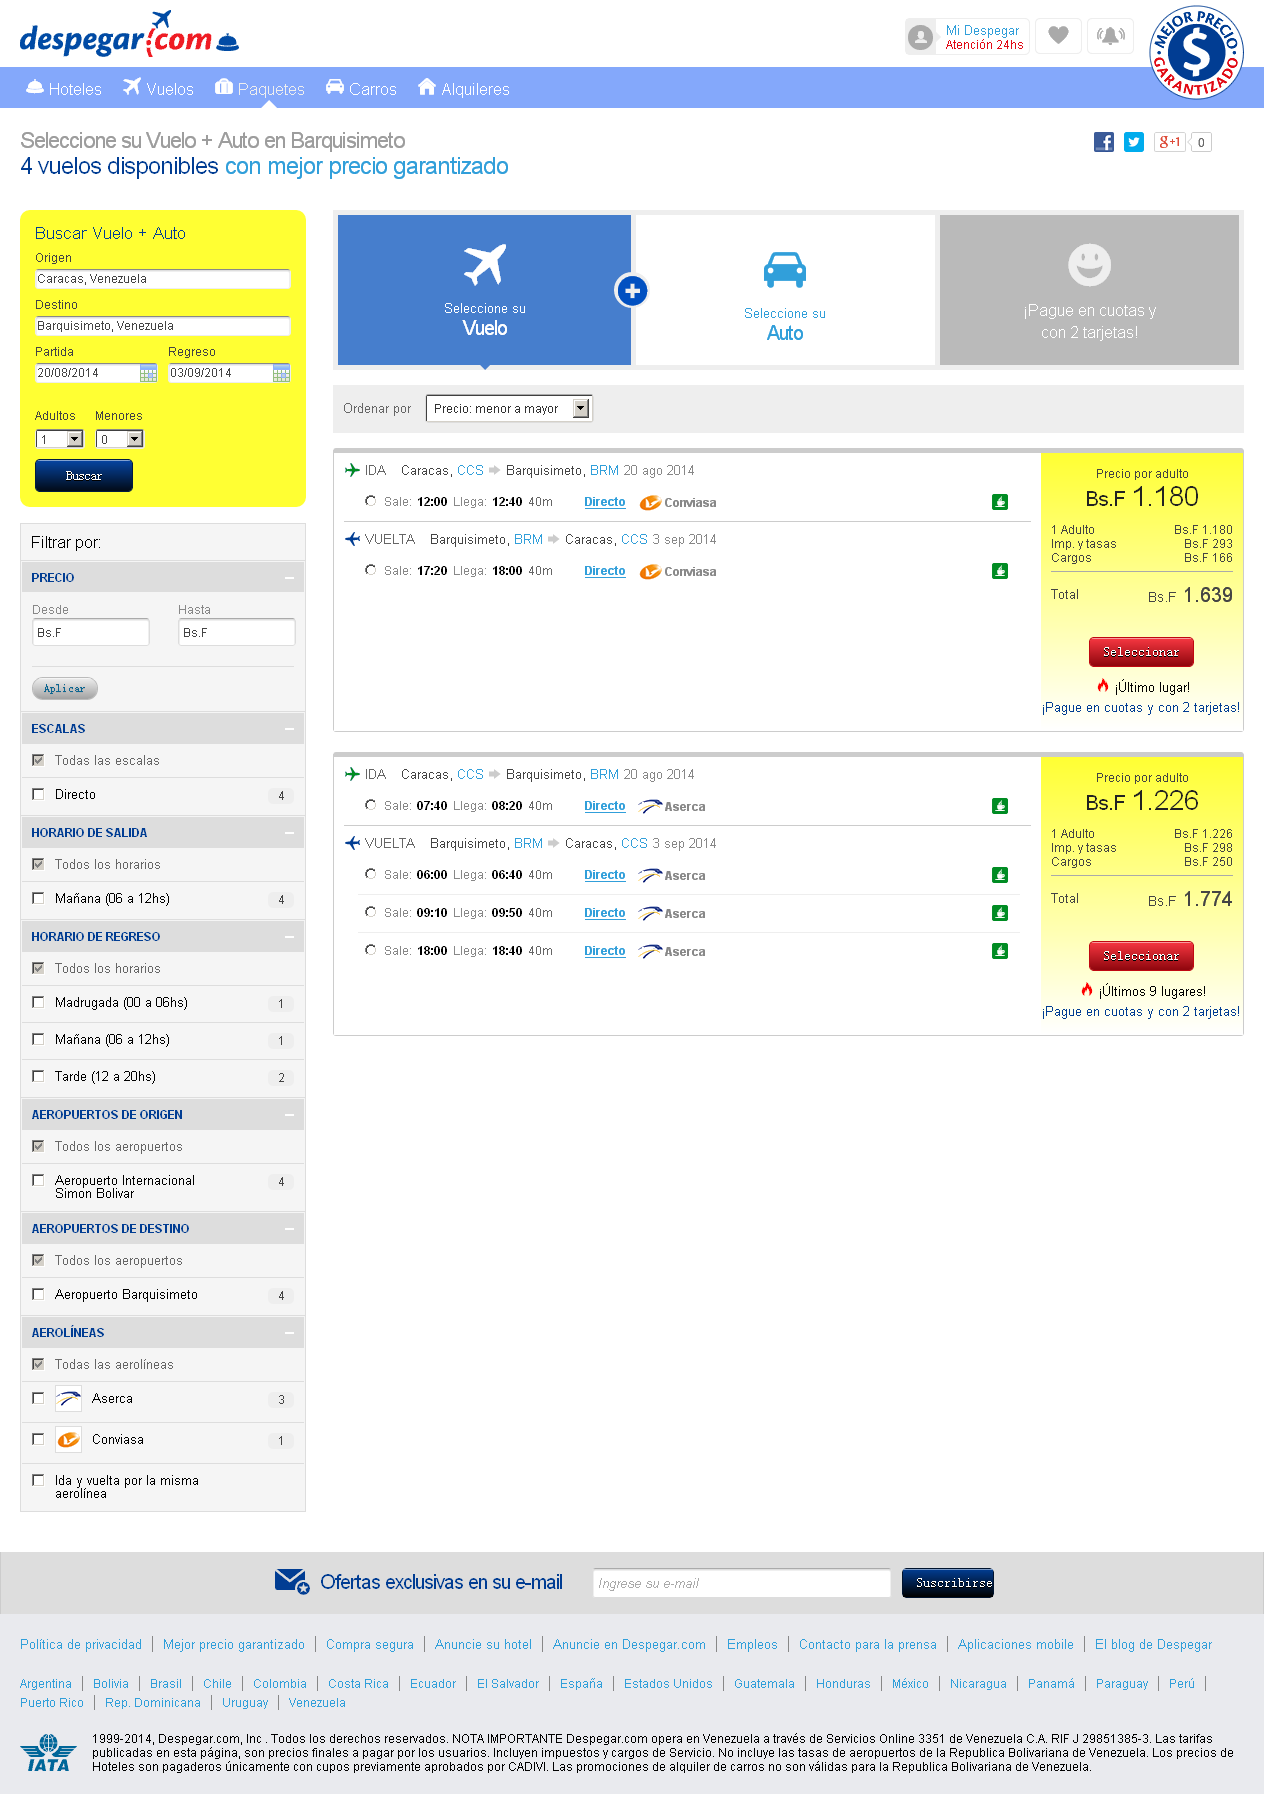Click the Mi Despegar user avatar icon

(921, 37)
